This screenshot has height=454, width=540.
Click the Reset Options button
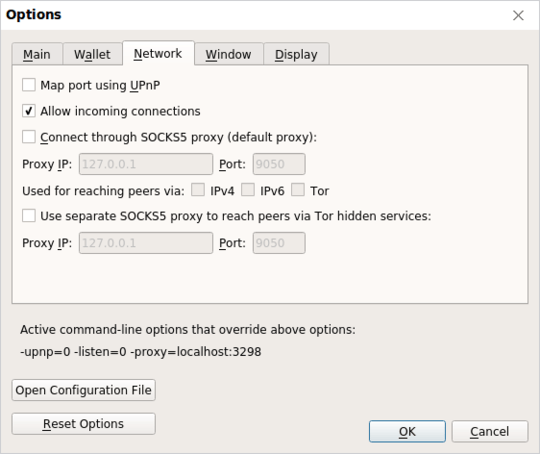84,424
